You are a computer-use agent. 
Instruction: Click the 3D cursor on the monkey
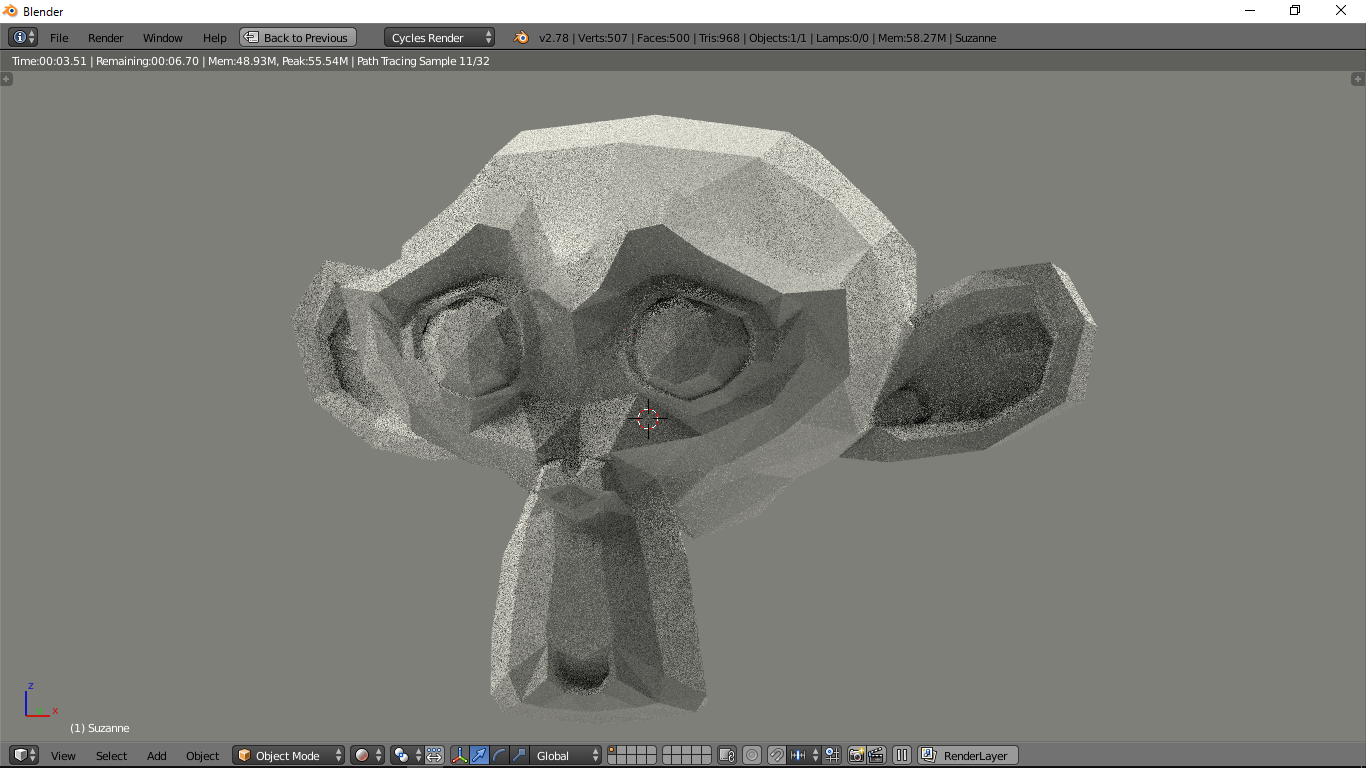(648, 418)
